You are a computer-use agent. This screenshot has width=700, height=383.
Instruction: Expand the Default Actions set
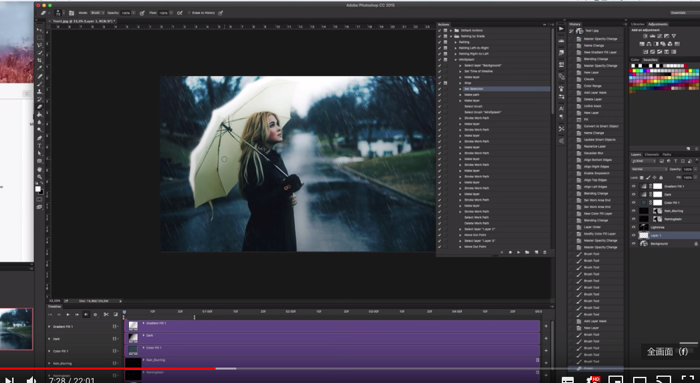[451, 30]
